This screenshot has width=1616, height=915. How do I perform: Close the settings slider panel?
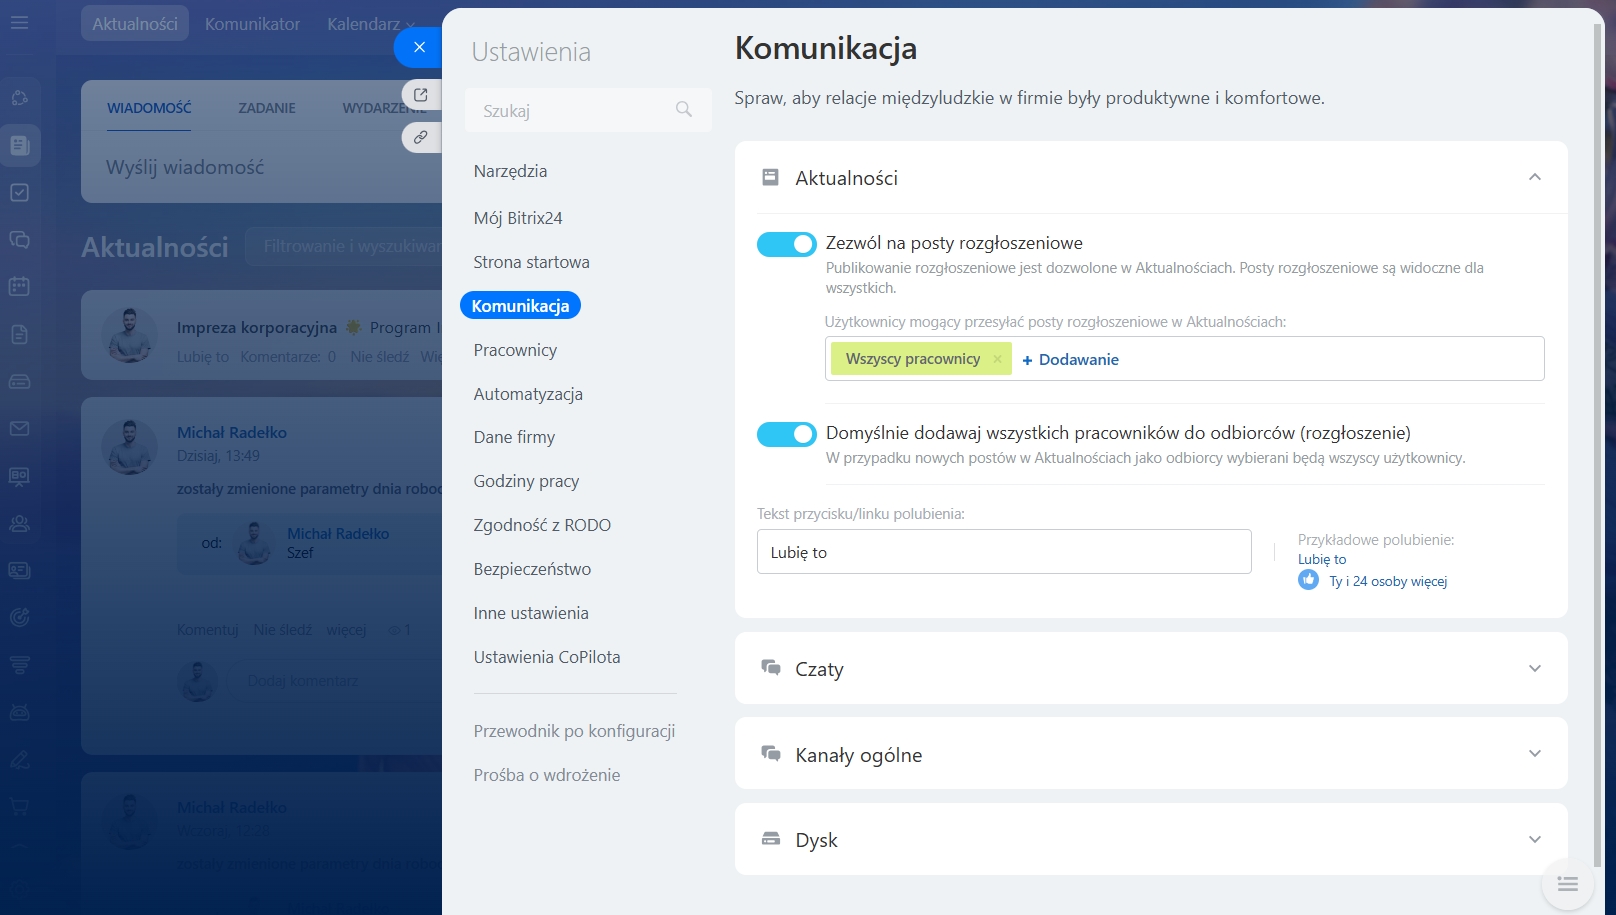point(419,47)
